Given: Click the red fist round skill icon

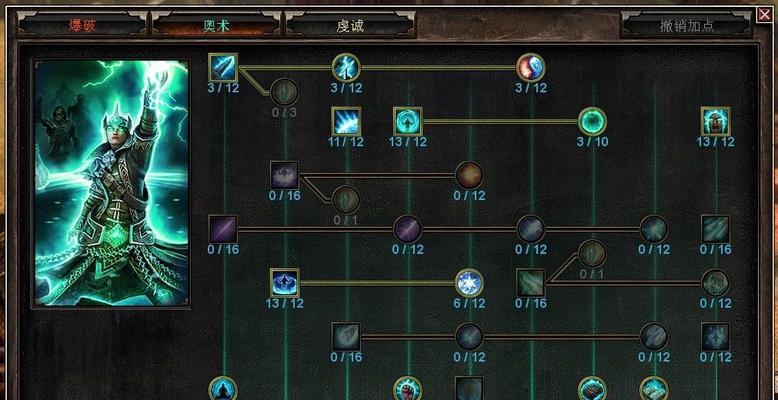Looking at the screenshot, I should [x=407, y=389].
